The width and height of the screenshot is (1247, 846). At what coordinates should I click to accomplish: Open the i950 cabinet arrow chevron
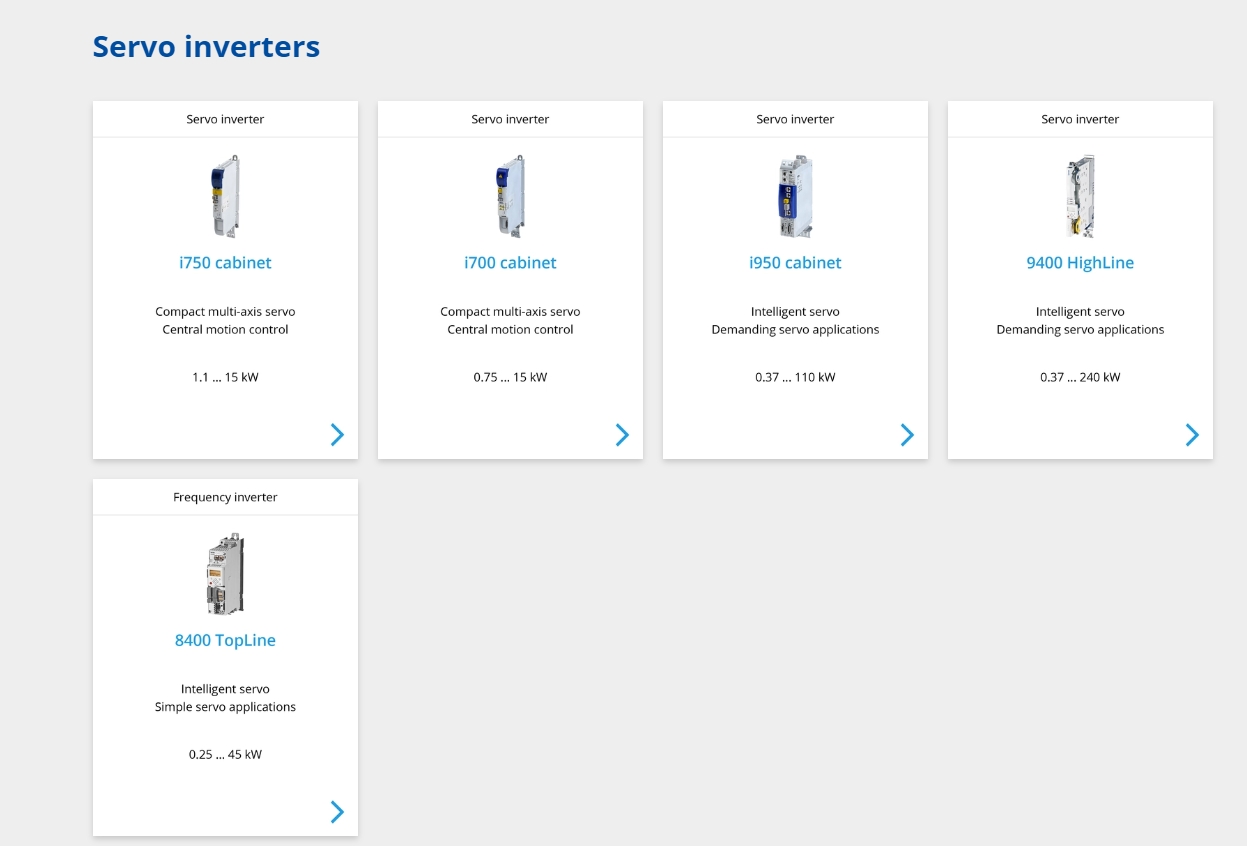pyautogui.click(x=907, y=434)
